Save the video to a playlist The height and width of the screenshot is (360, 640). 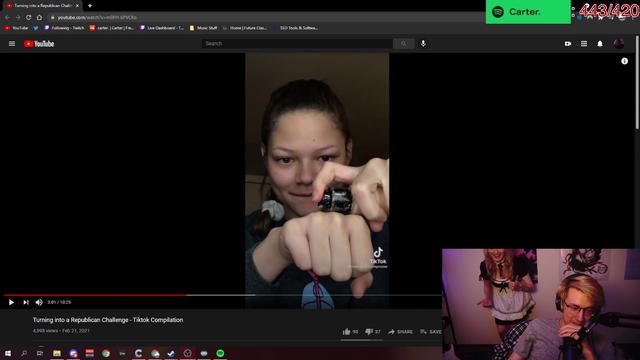tap(431, 332)
